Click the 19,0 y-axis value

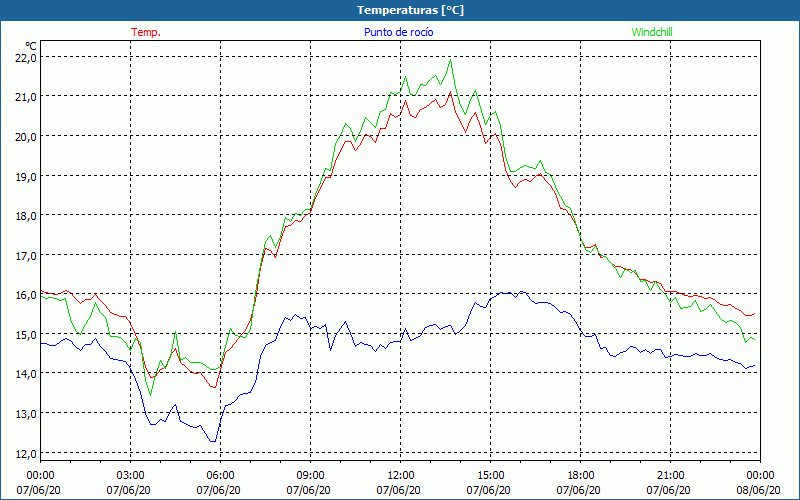pos(26,176)
